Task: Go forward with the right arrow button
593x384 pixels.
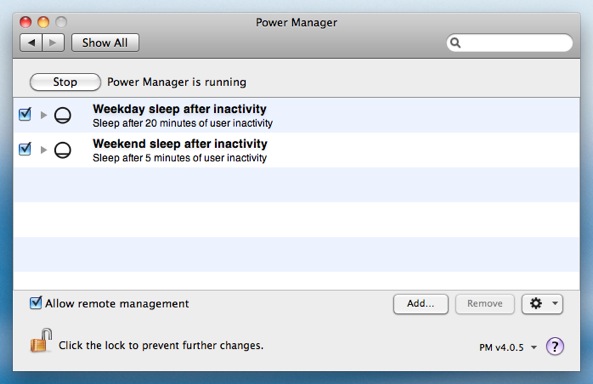Action: point(53,43)
